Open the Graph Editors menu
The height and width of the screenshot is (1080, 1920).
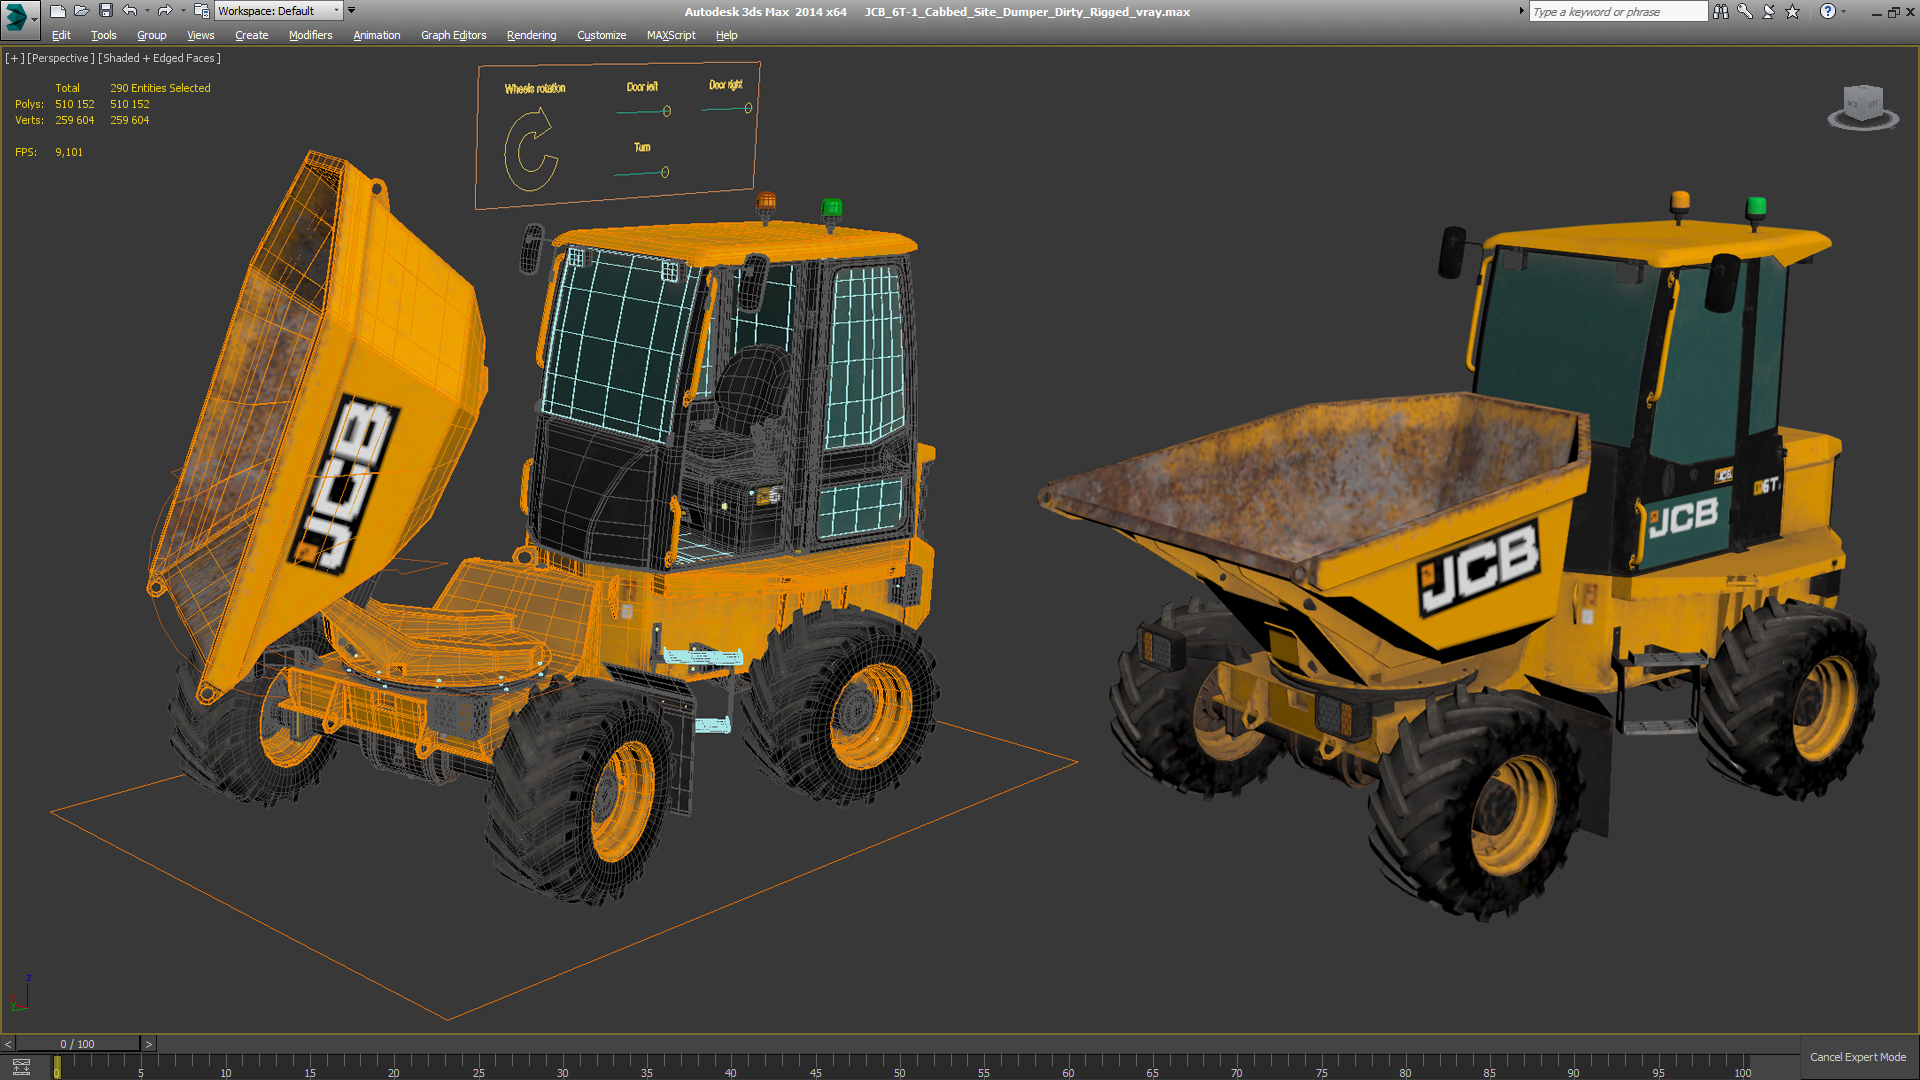pyautogui.click(x=454, y=35)
